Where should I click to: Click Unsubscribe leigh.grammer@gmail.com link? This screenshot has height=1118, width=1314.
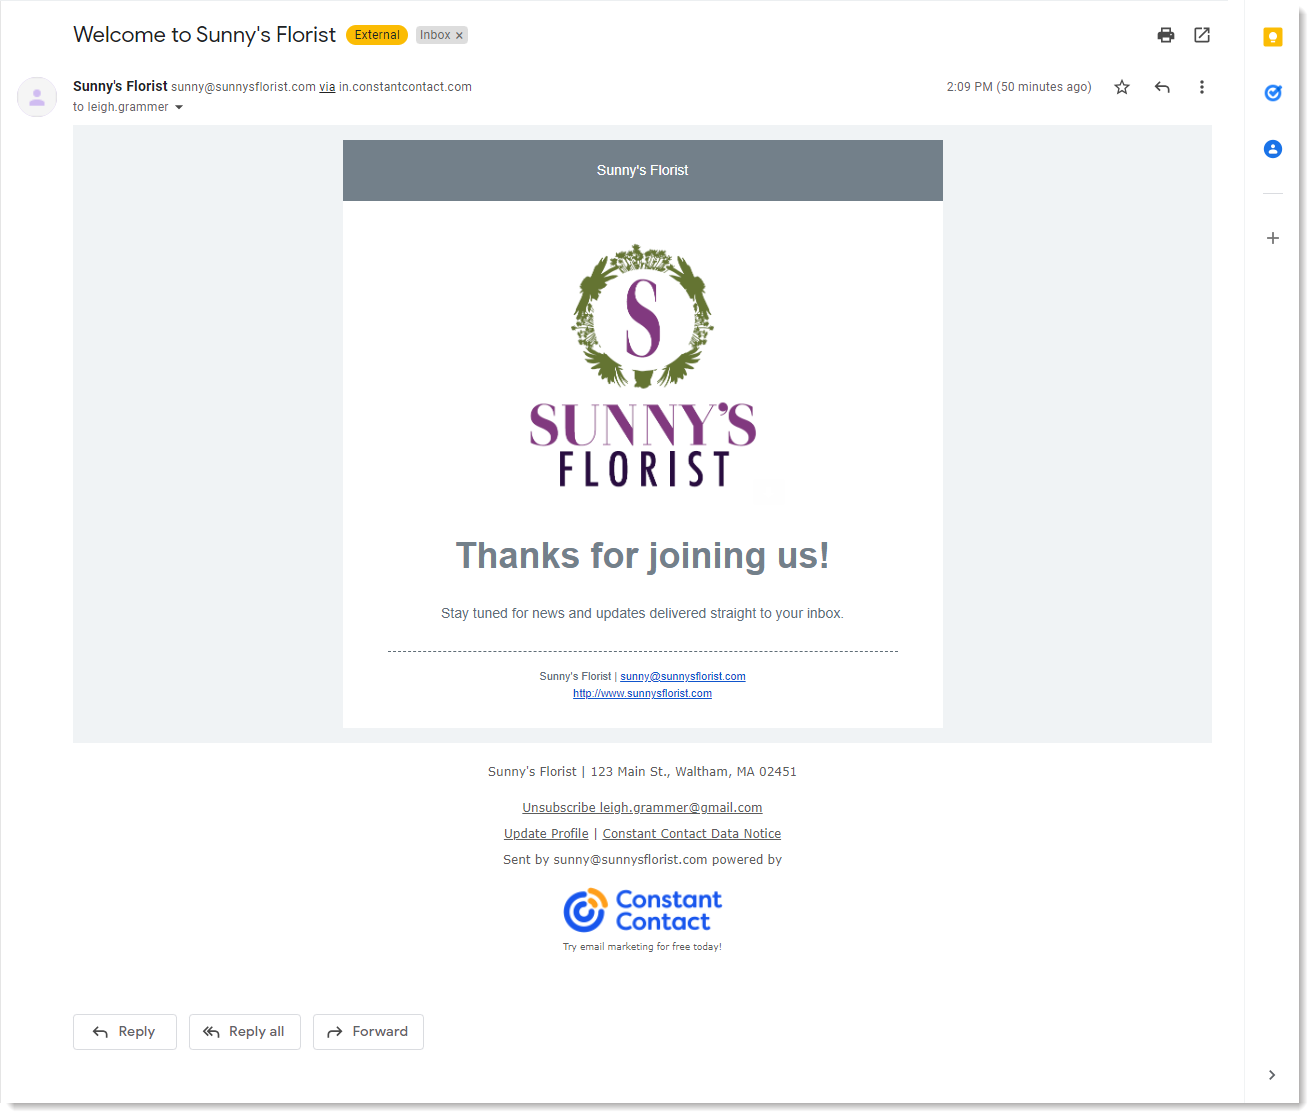pos(642,808)
